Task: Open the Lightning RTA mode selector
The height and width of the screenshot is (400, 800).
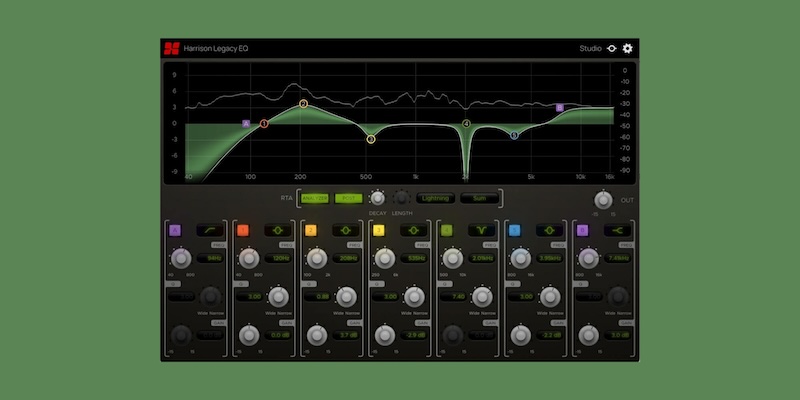Action: (435, 198)
